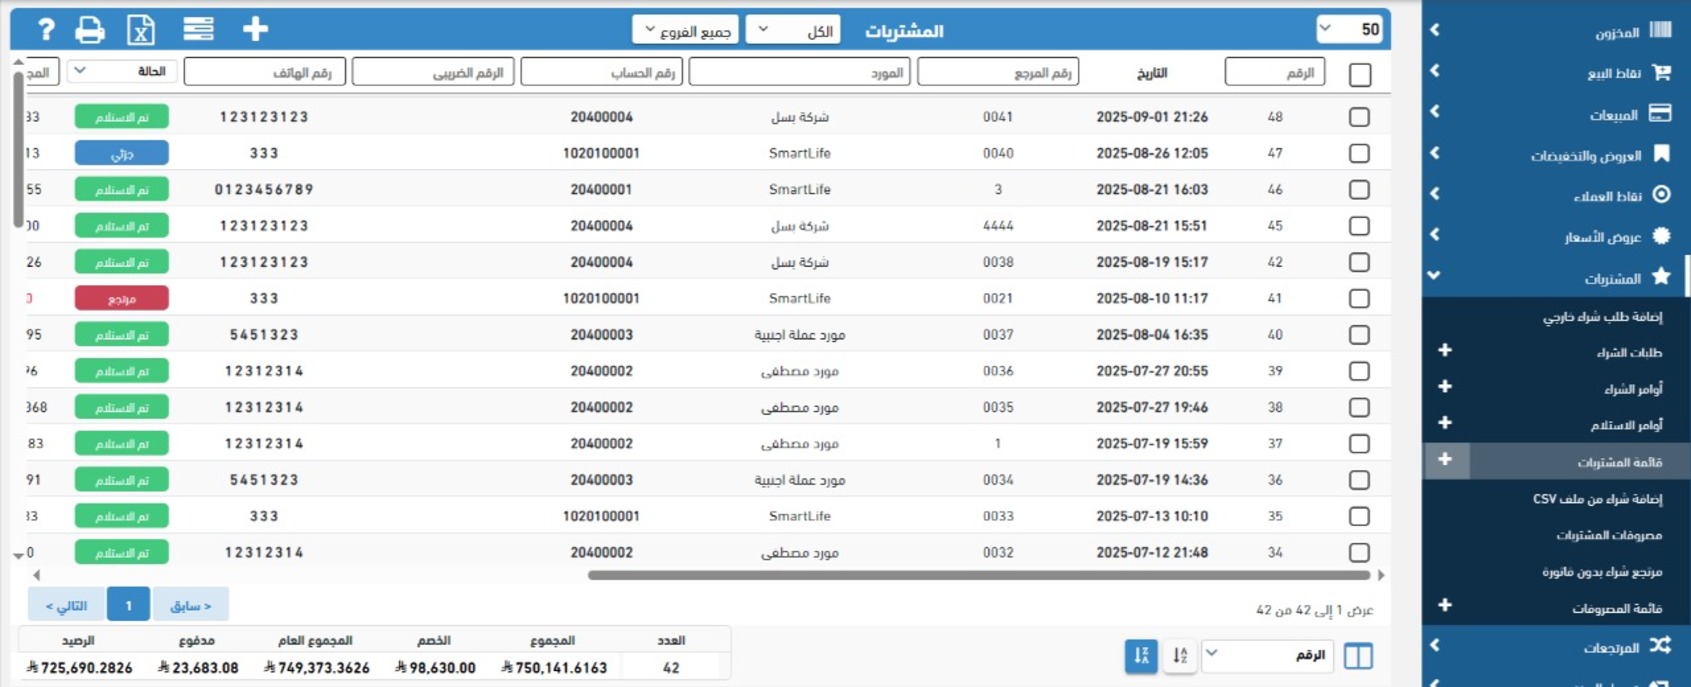
Task: Open the جميع الفروع branches dropdown
Action: point(686,30)
